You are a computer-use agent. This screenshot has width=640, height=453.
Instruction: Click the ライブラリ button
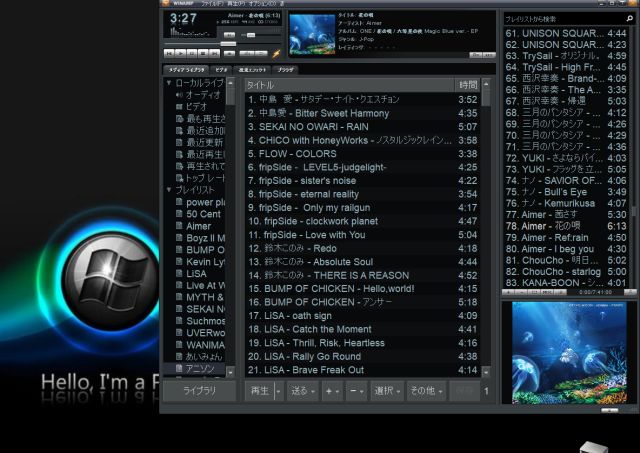pos(199,391)
